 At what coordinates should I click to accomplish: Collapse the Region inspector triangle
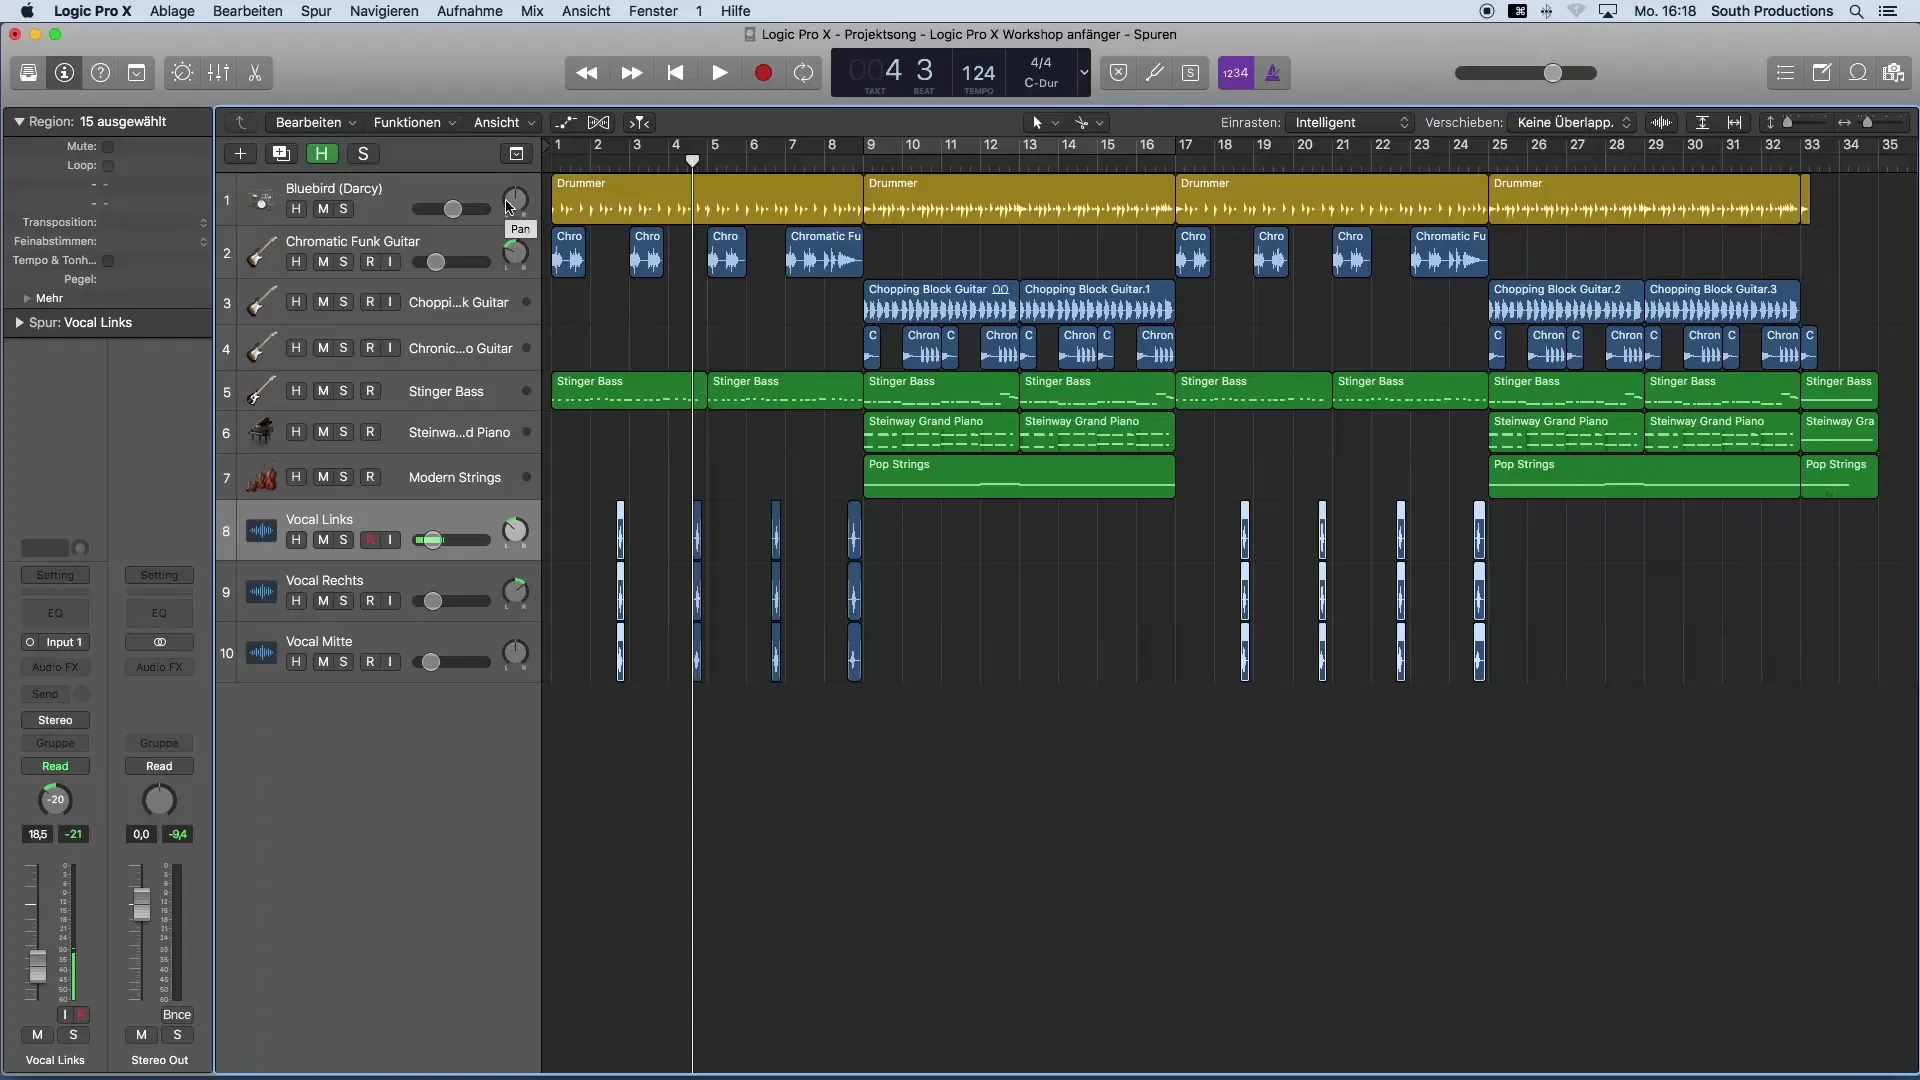click(x=19, y=121)
